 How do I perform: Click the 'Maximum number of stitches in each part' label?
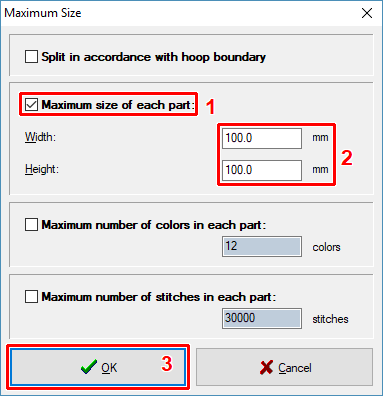tap(159, 297)
